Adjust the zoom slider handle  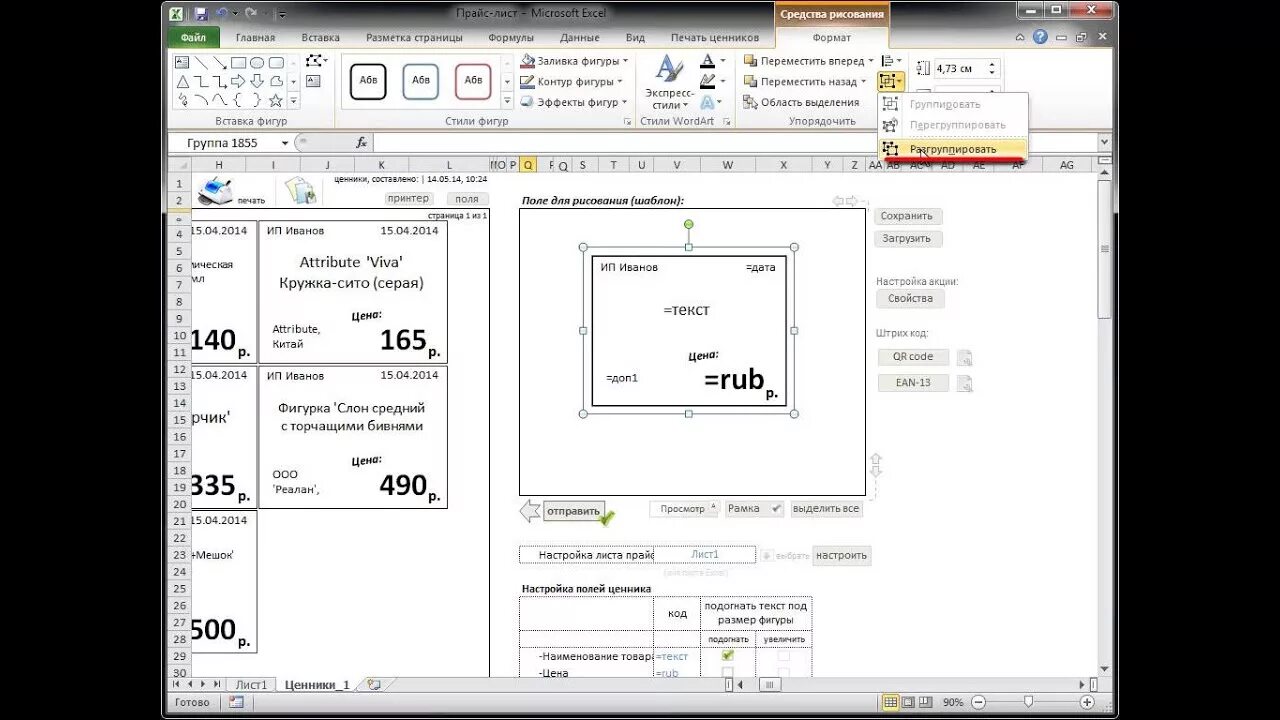click(1029, 702)
